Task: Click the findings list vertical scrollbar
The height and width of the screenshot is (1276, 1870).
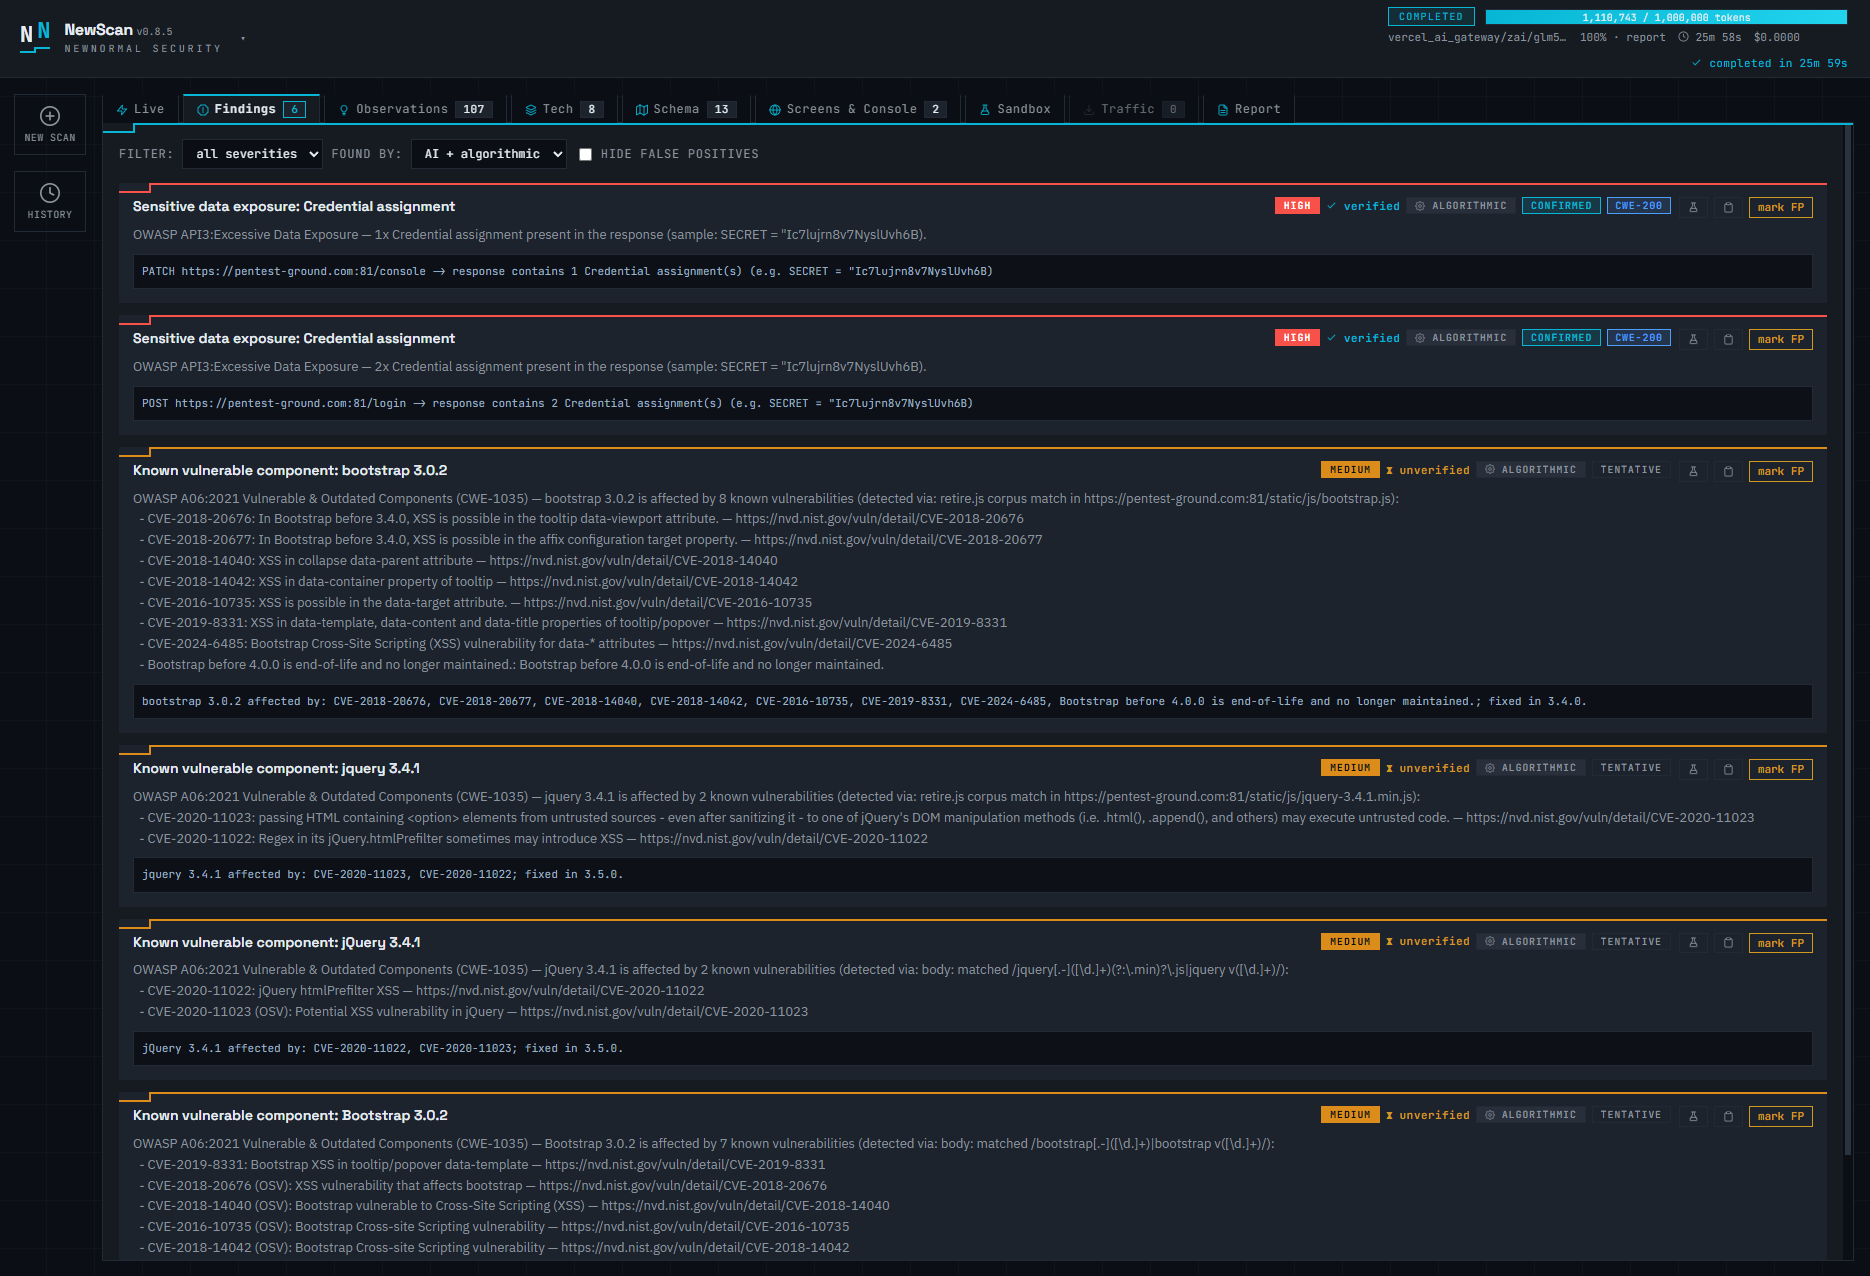Action: 1848,640
